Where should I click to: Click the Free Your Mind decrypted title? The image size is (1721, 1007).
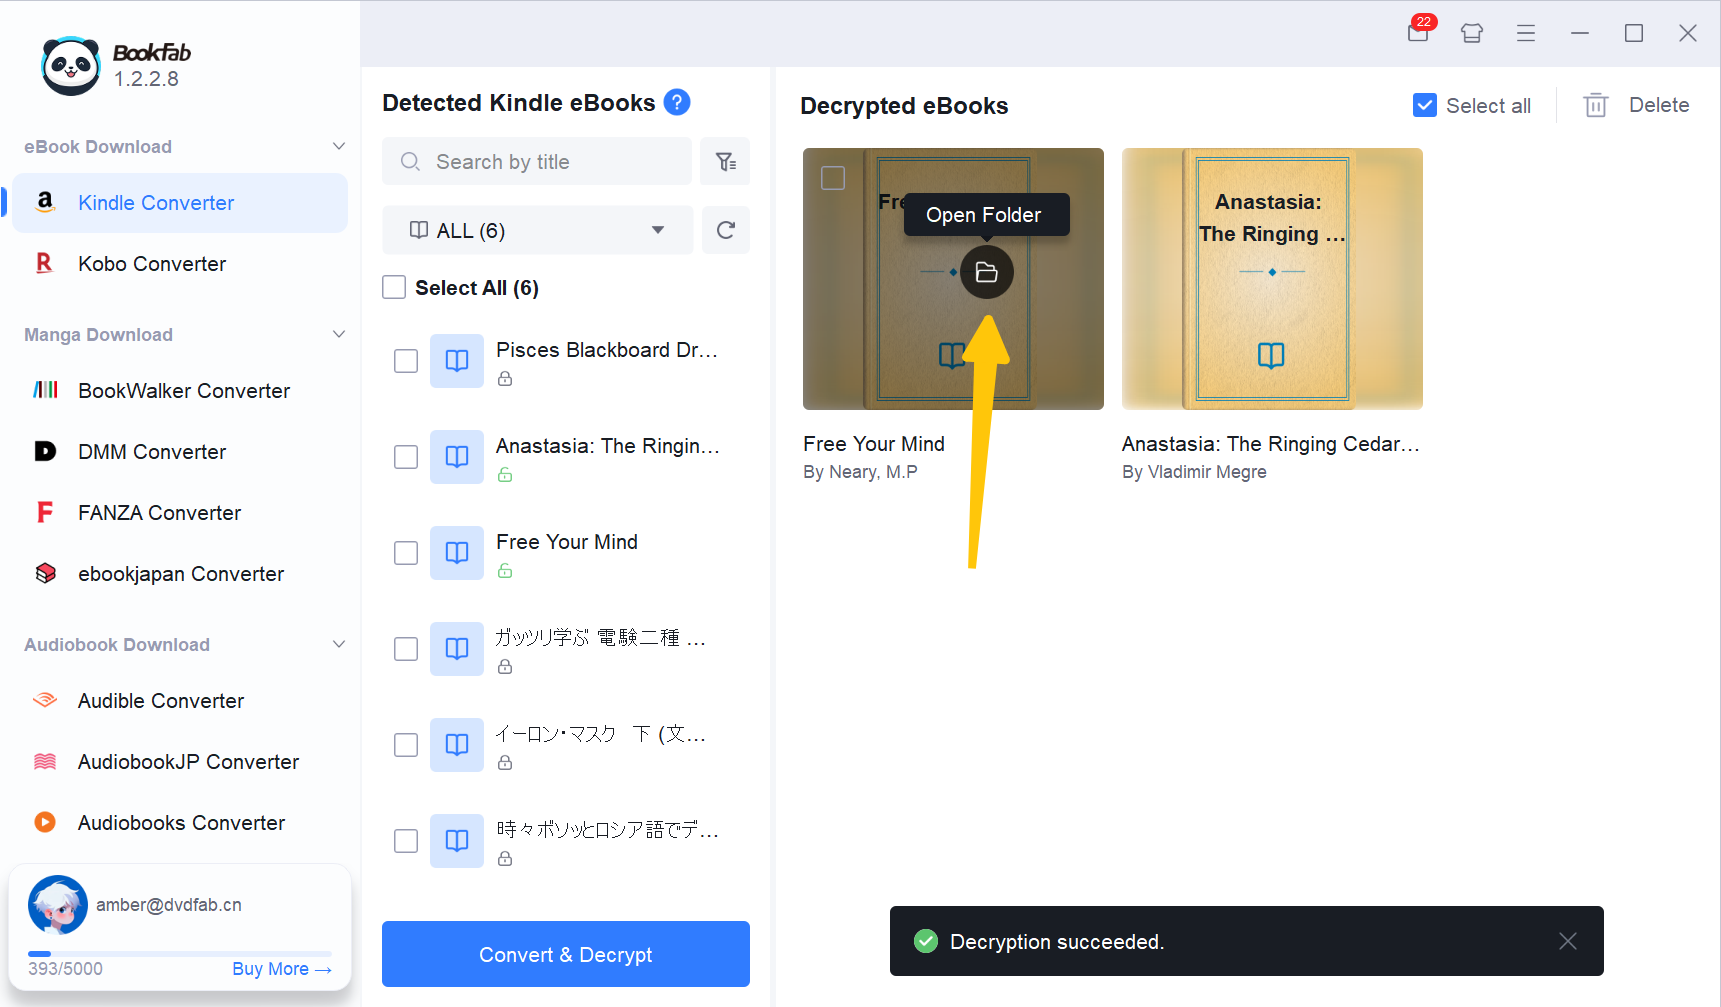pos(874,444)
